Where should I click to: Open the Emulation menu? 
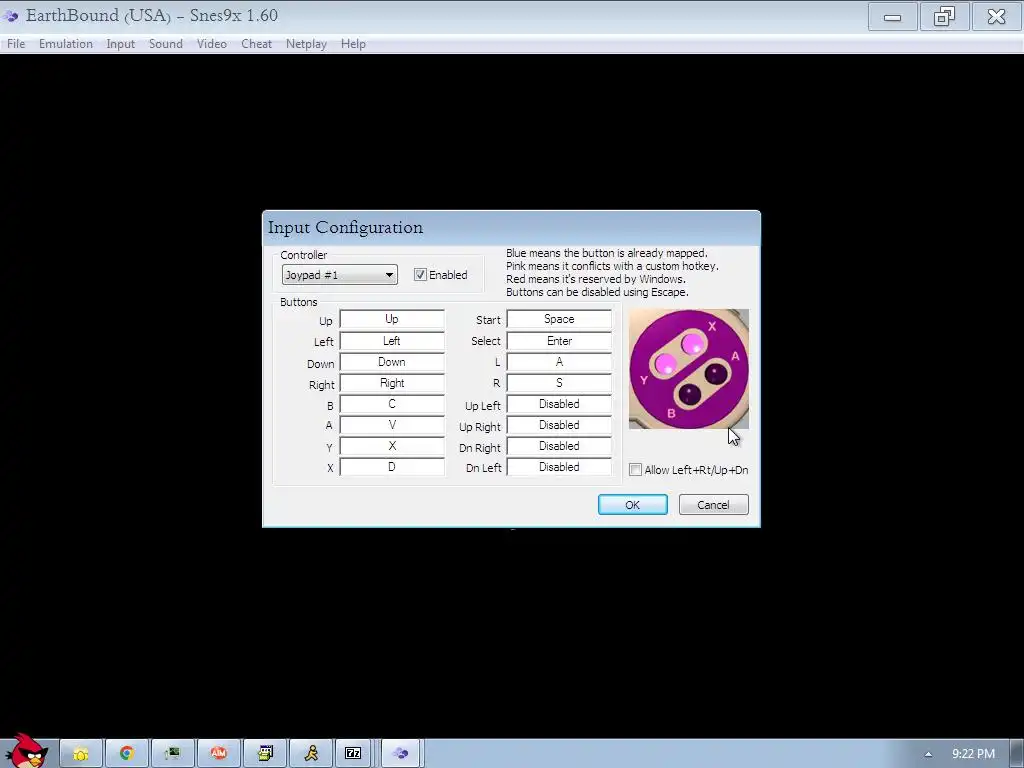point(65,44)
